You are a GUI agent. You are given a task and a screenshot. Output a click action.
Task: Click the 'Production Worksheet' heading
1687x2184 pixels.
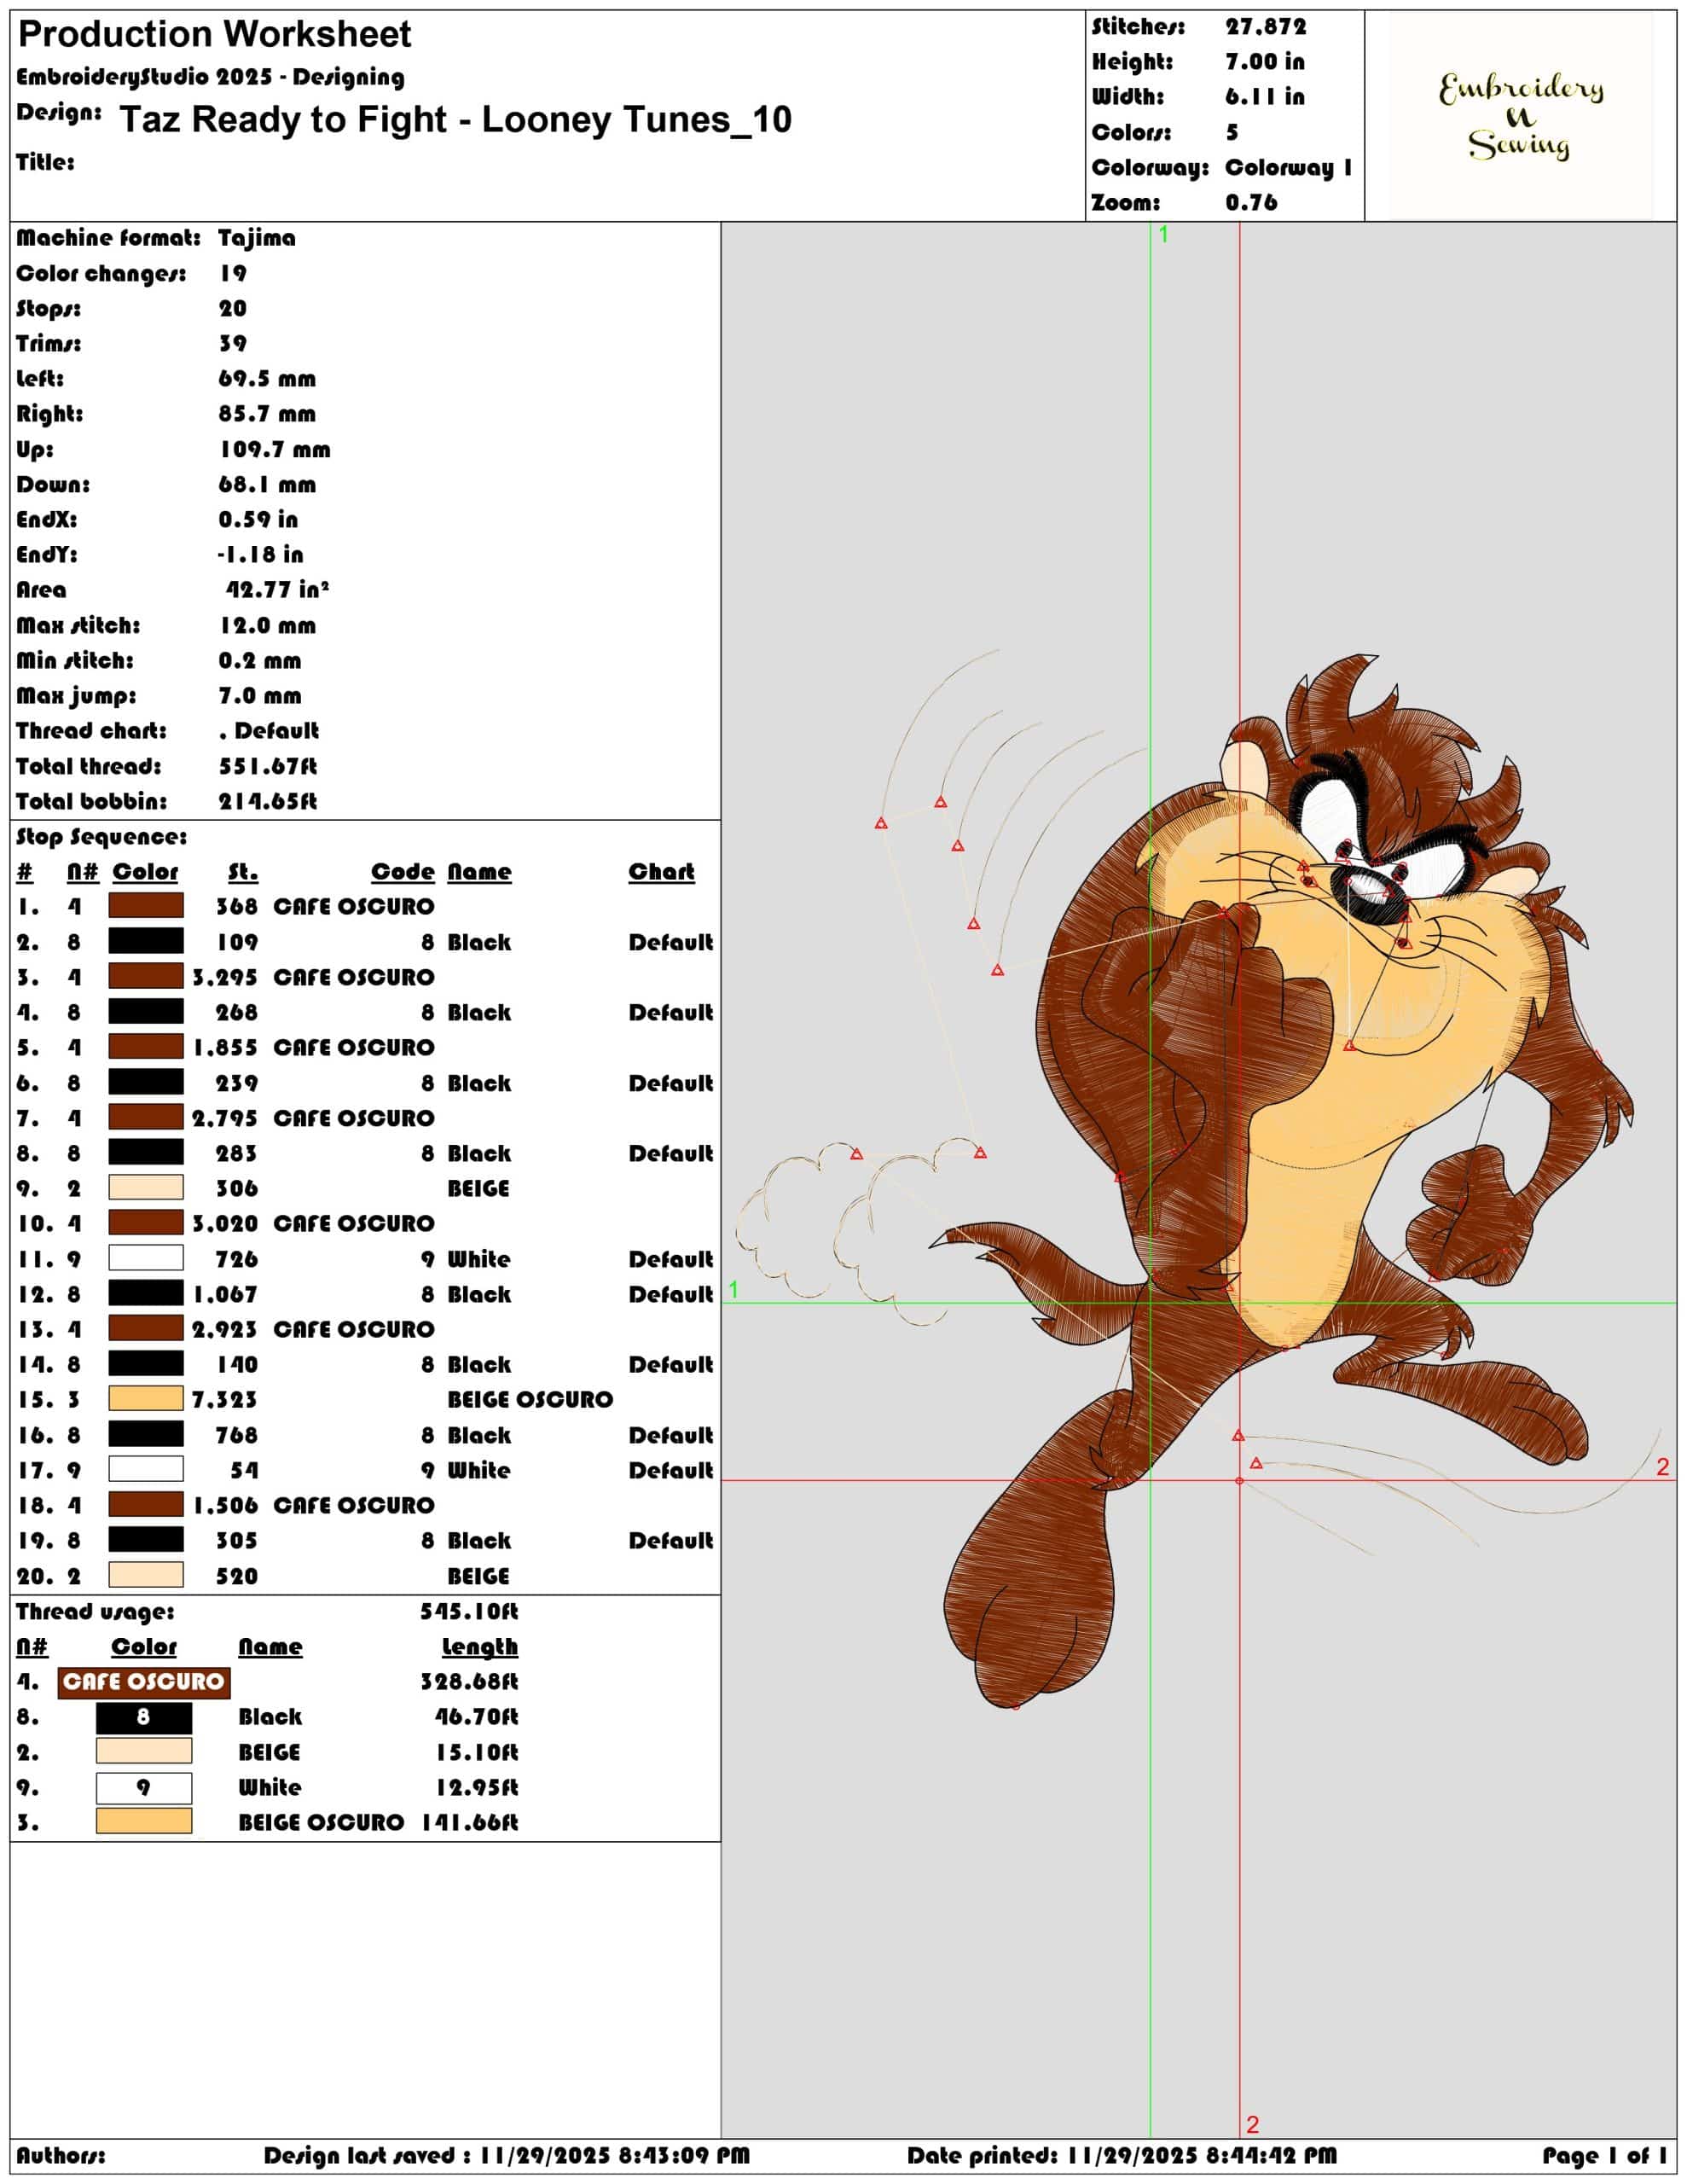[215, 35]
